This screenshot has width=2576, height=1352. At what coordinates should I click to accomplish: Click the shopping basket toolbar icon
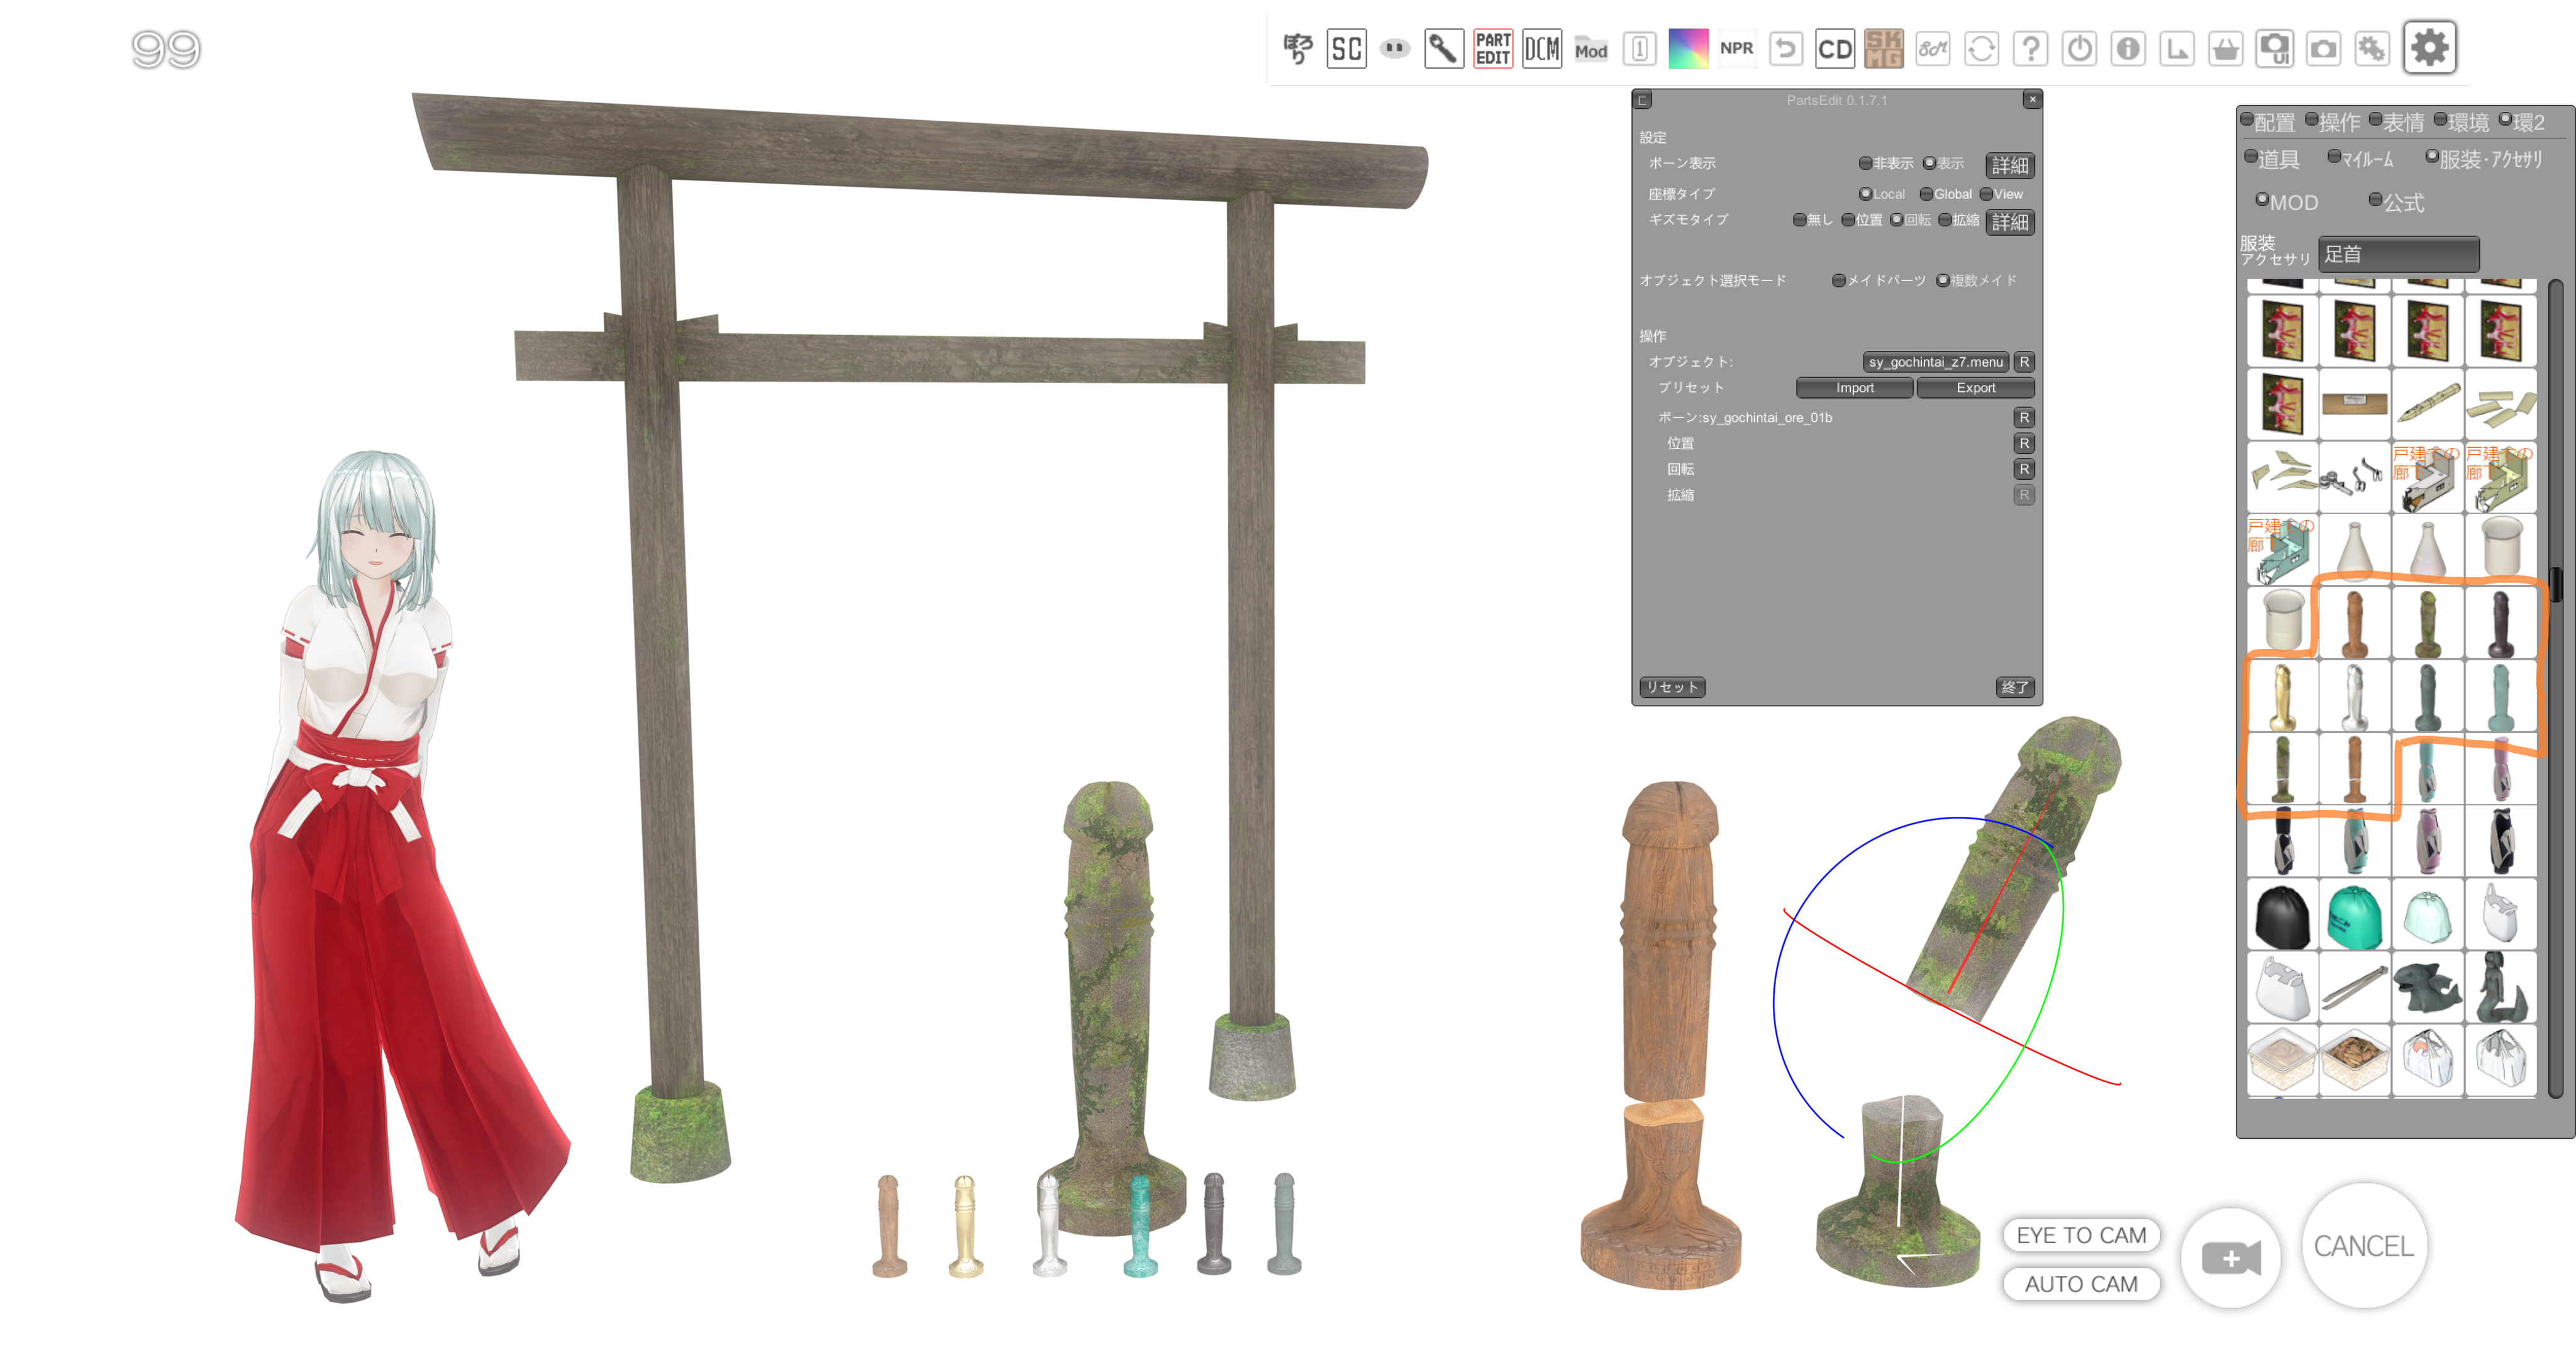point(2225,48)
